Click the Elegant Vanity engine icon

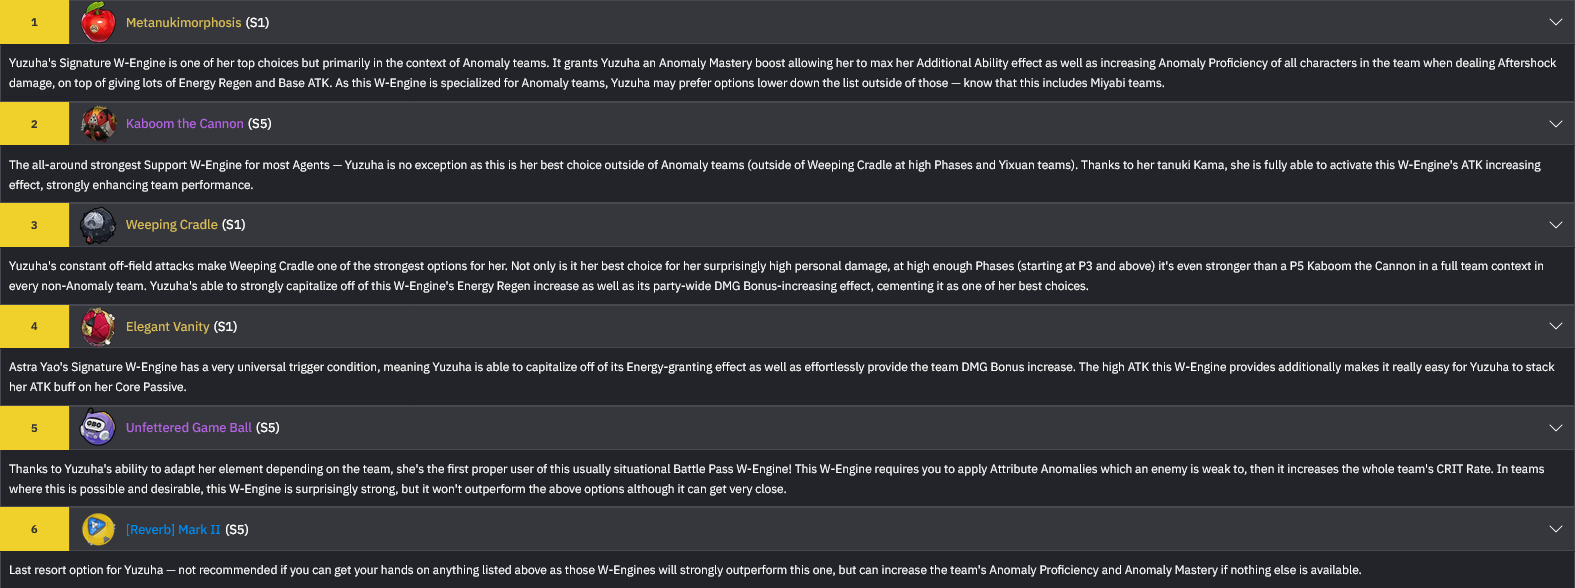pyautogui.click(x=97, y=327)
